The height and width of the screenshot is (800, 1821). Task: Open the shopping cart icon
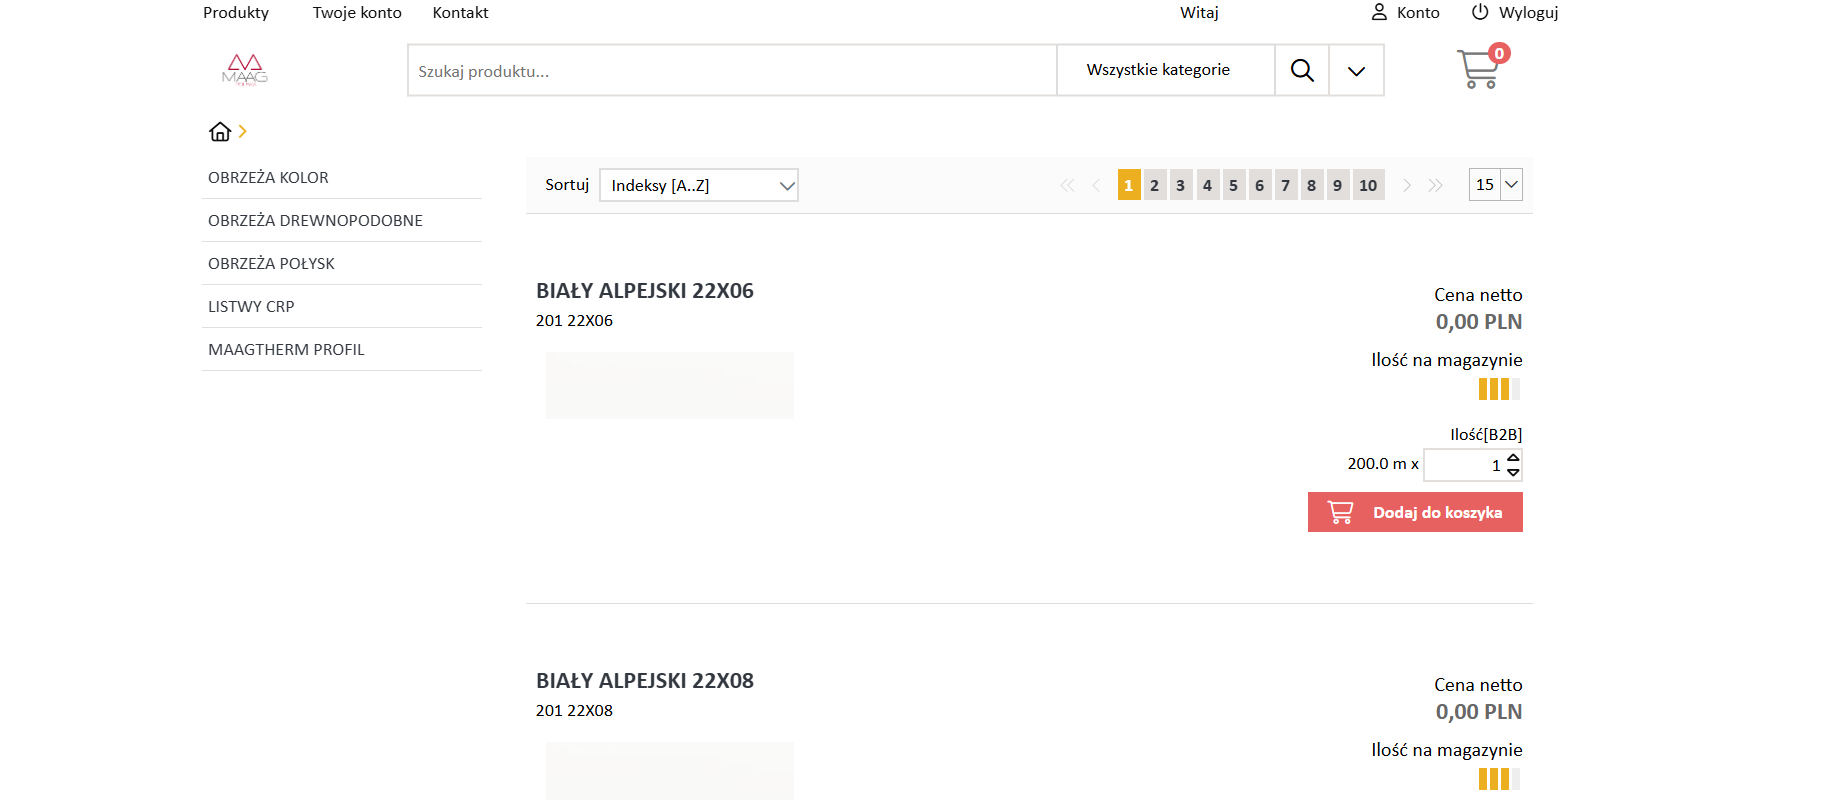point(1478,70)
